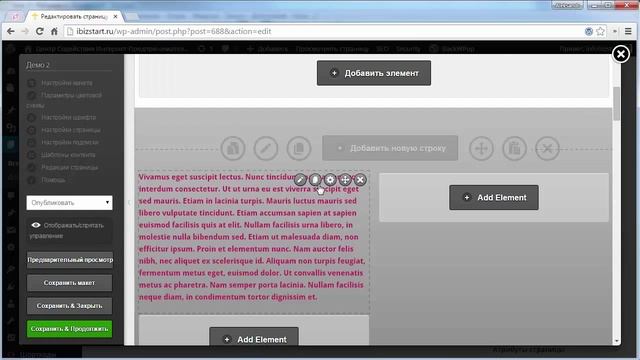Click the row icon left of the pencil

[x=233, y=148]
